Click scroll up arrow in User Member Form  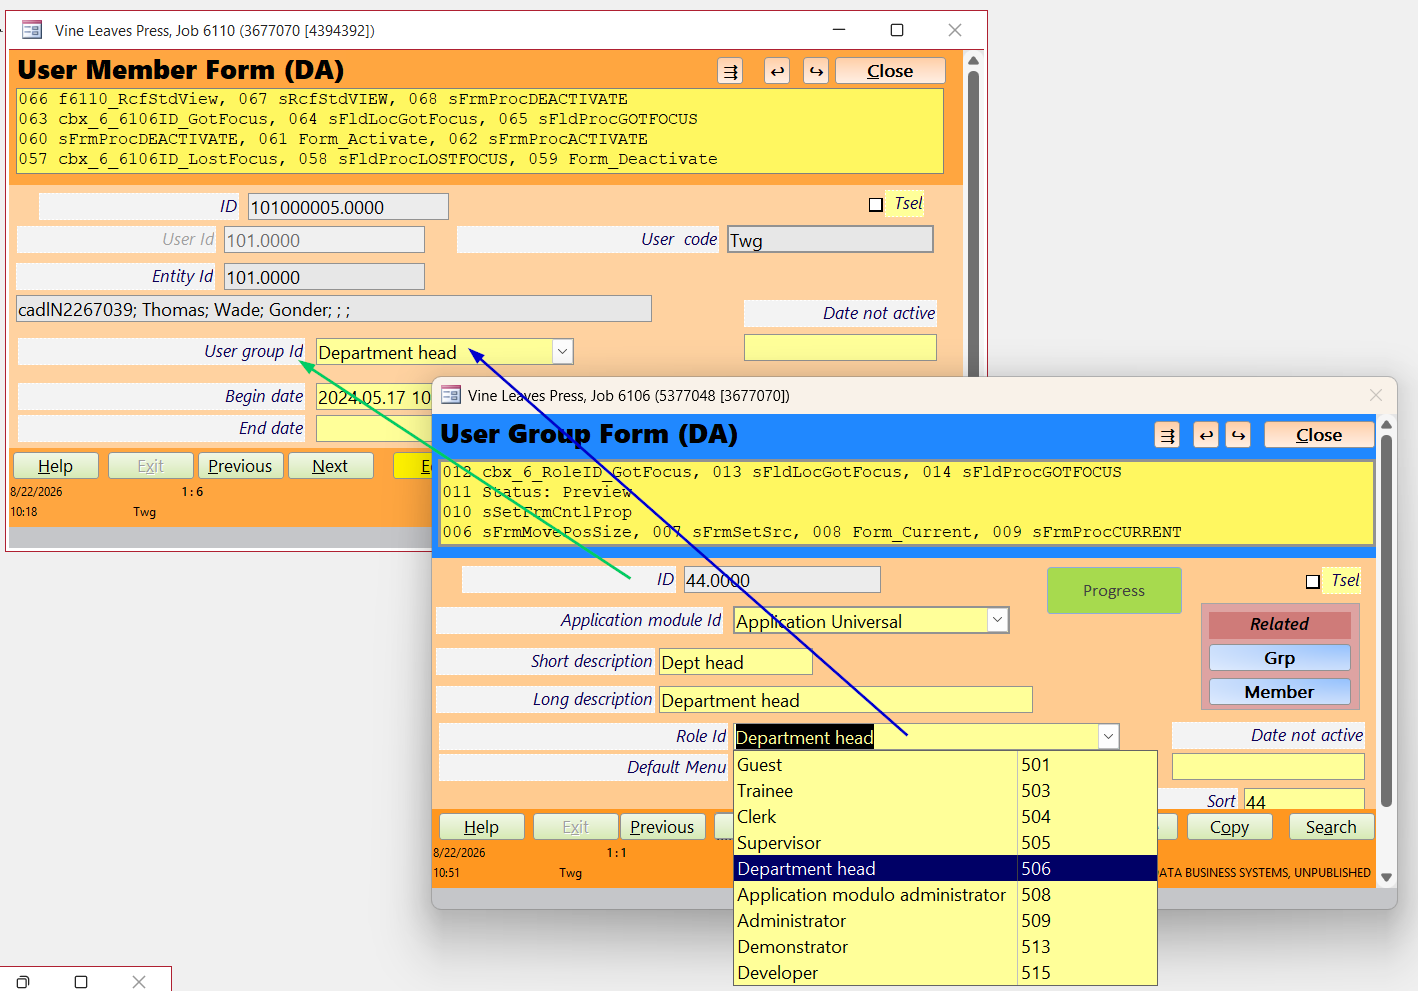(x=973, y=61)
